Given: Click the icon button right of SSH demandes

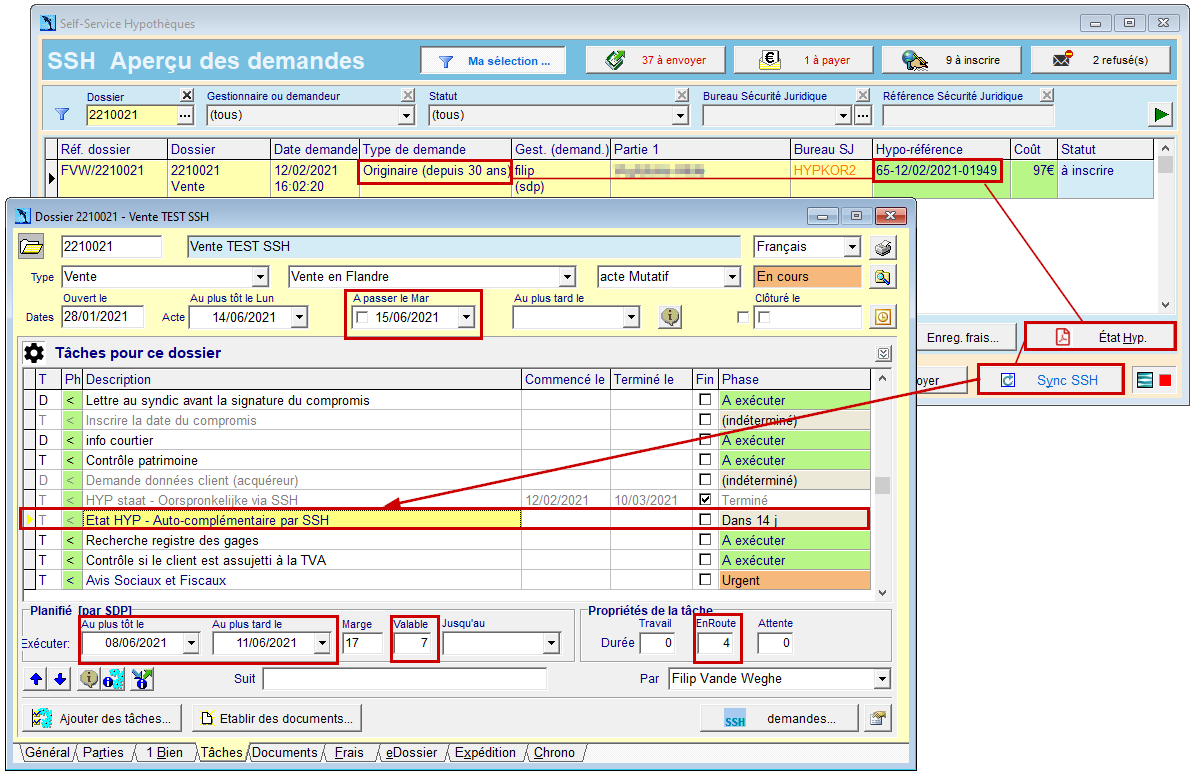Looking at the screenshot, I should (877, 718).
